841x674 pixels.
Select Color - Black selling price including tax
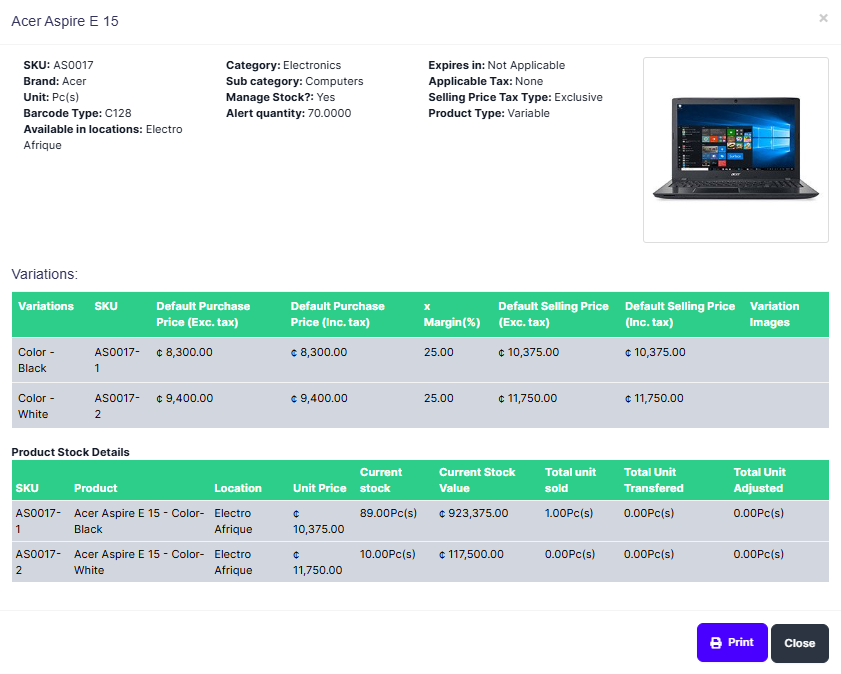tap(655, 352)
